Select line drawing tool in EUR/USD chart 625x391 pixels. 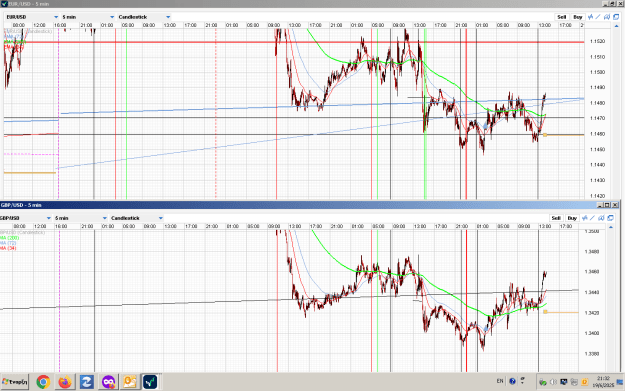(x=598, y=17)
